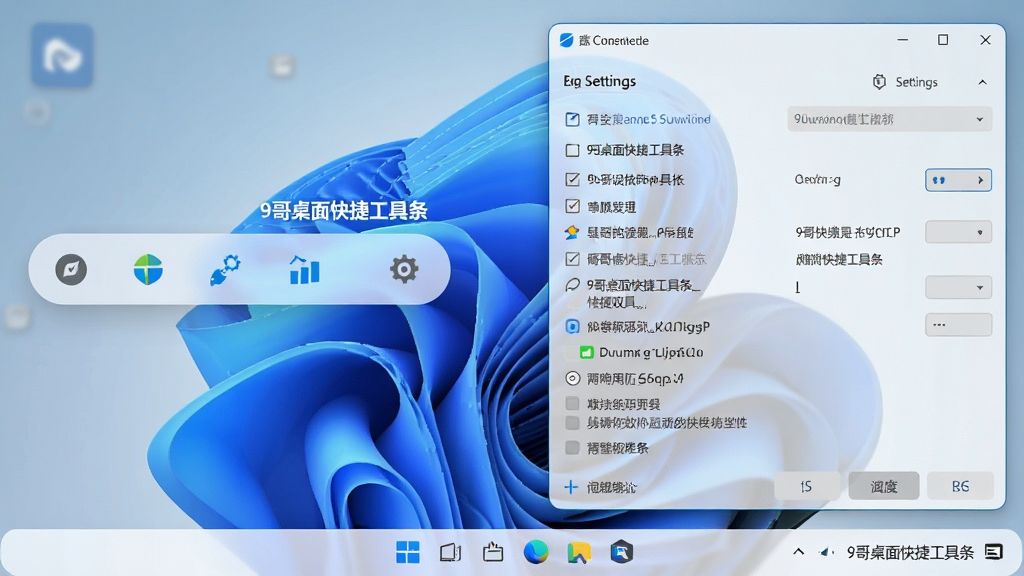Open the green and blue globe tool
The height and width of the screenshot is (576, 1024).
(x=148, y=269)
